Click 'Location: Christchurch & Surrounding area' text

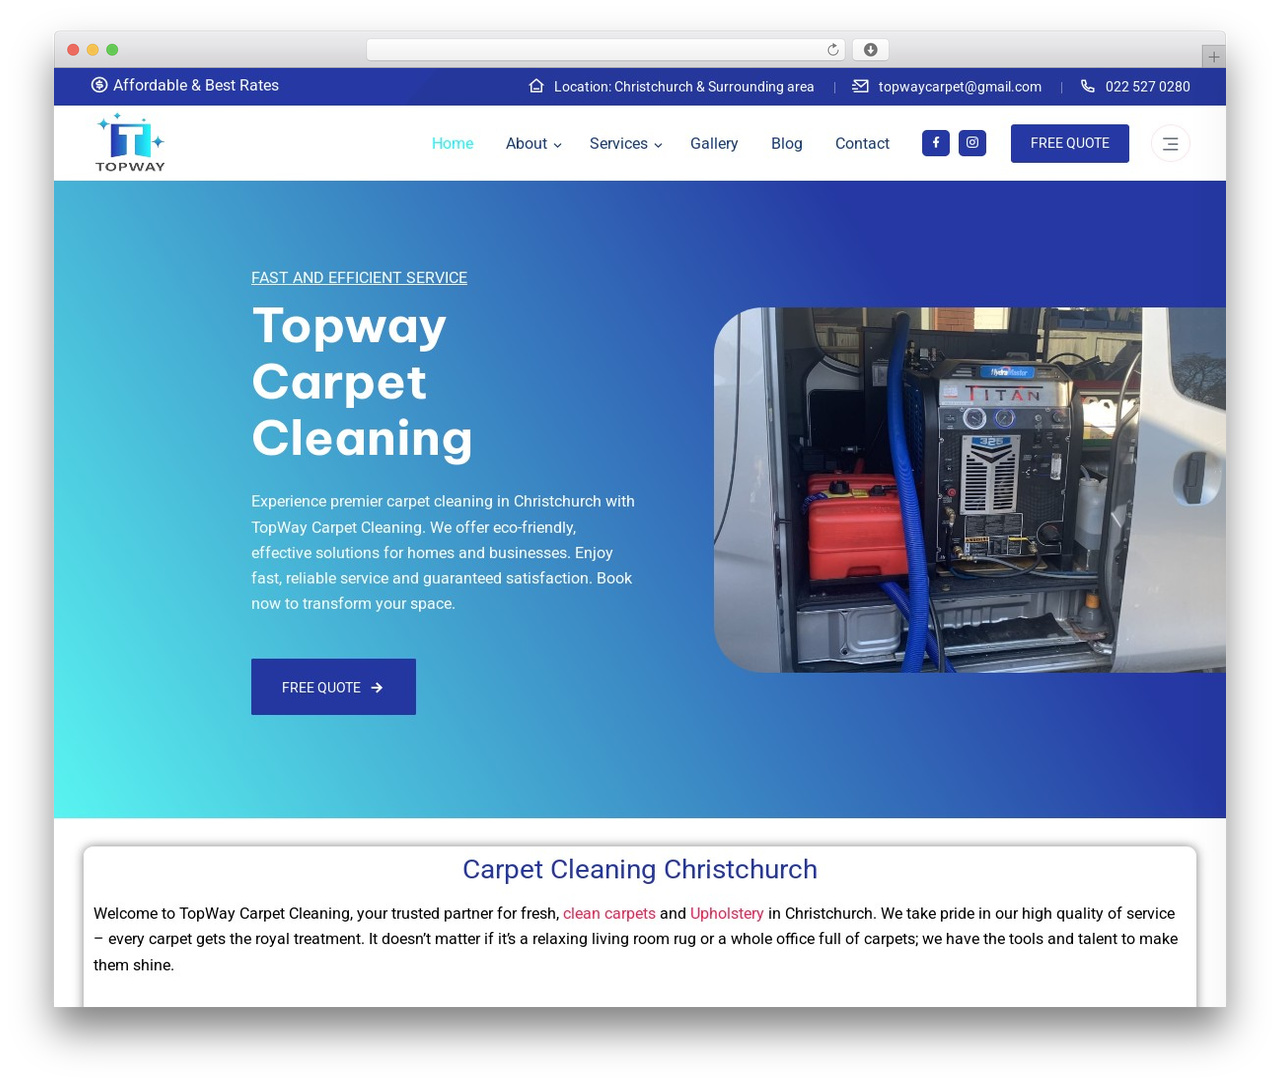point(684,87)
